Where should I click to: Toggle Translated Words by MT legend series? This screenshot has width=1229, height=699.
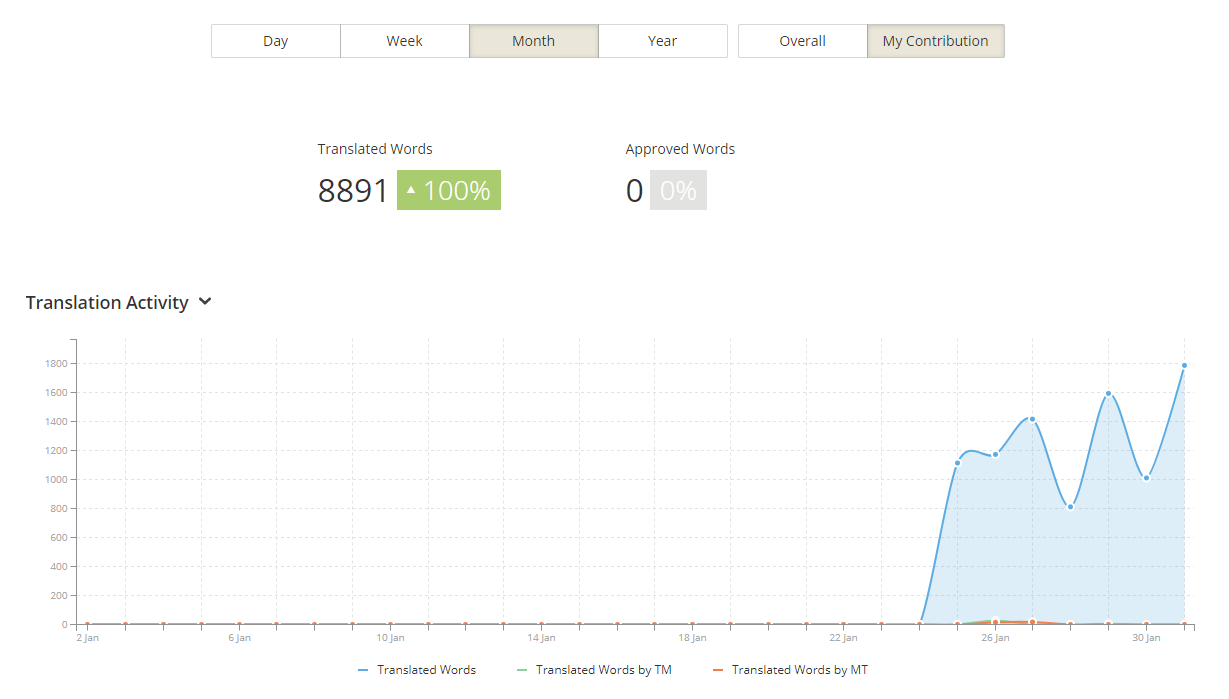pyautogui.click(x=790, y=670)
